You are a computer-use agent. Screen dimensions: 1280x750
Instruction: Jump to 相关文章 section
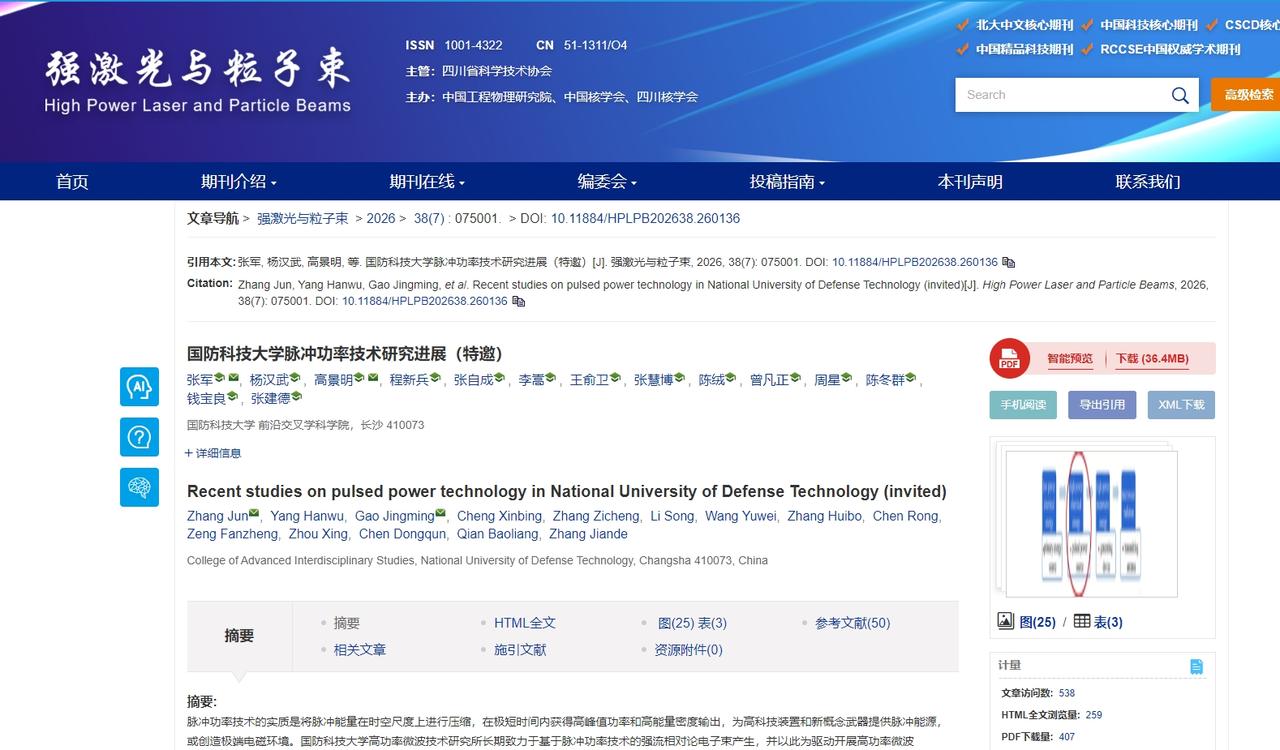360,650
